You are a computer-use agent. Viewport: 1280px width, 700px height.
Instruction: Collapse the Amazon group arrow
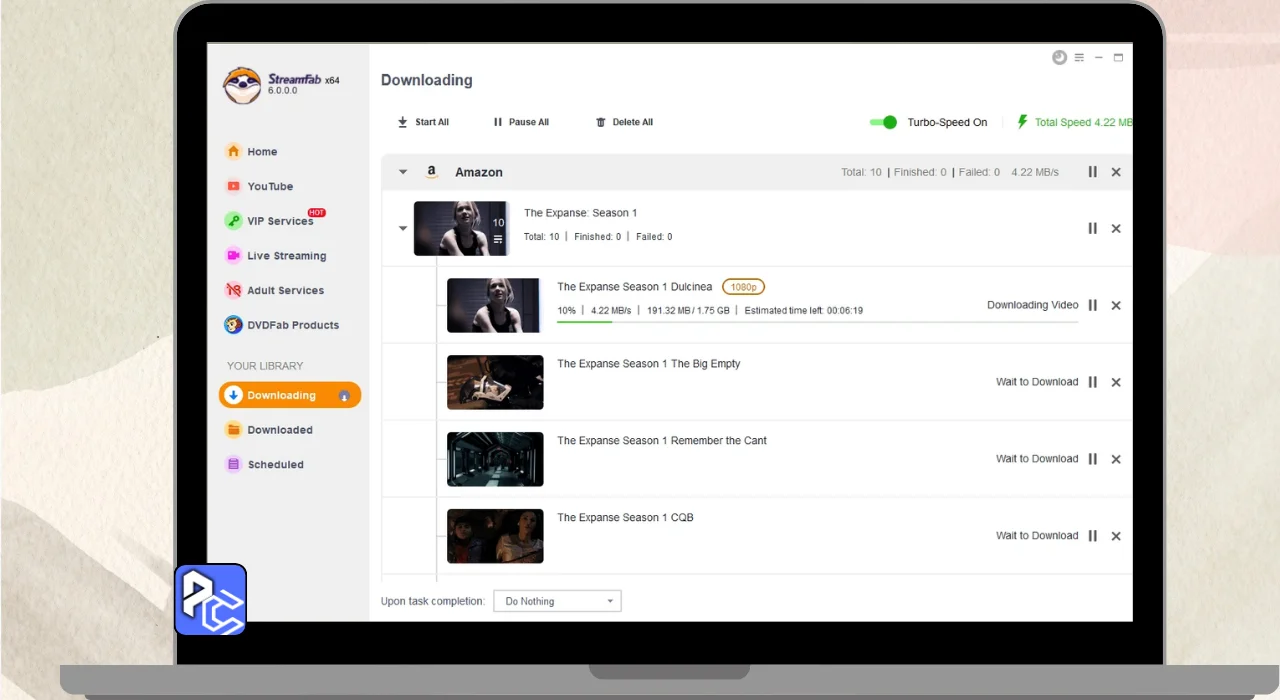403,172
